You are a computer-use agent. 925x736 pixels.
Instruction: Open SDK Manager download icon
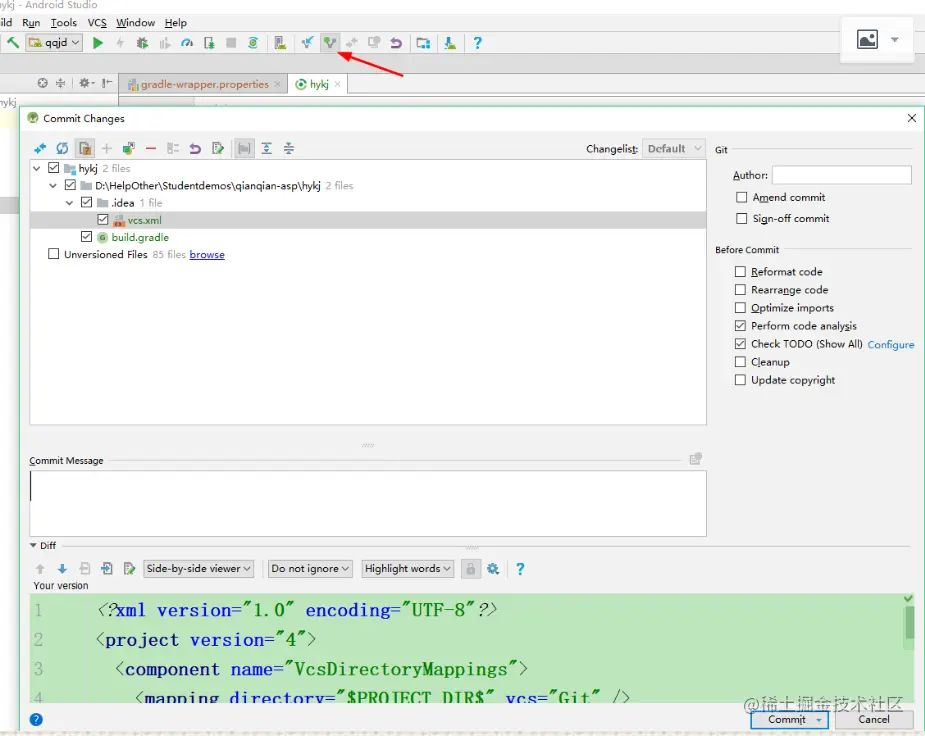point(450,43)
